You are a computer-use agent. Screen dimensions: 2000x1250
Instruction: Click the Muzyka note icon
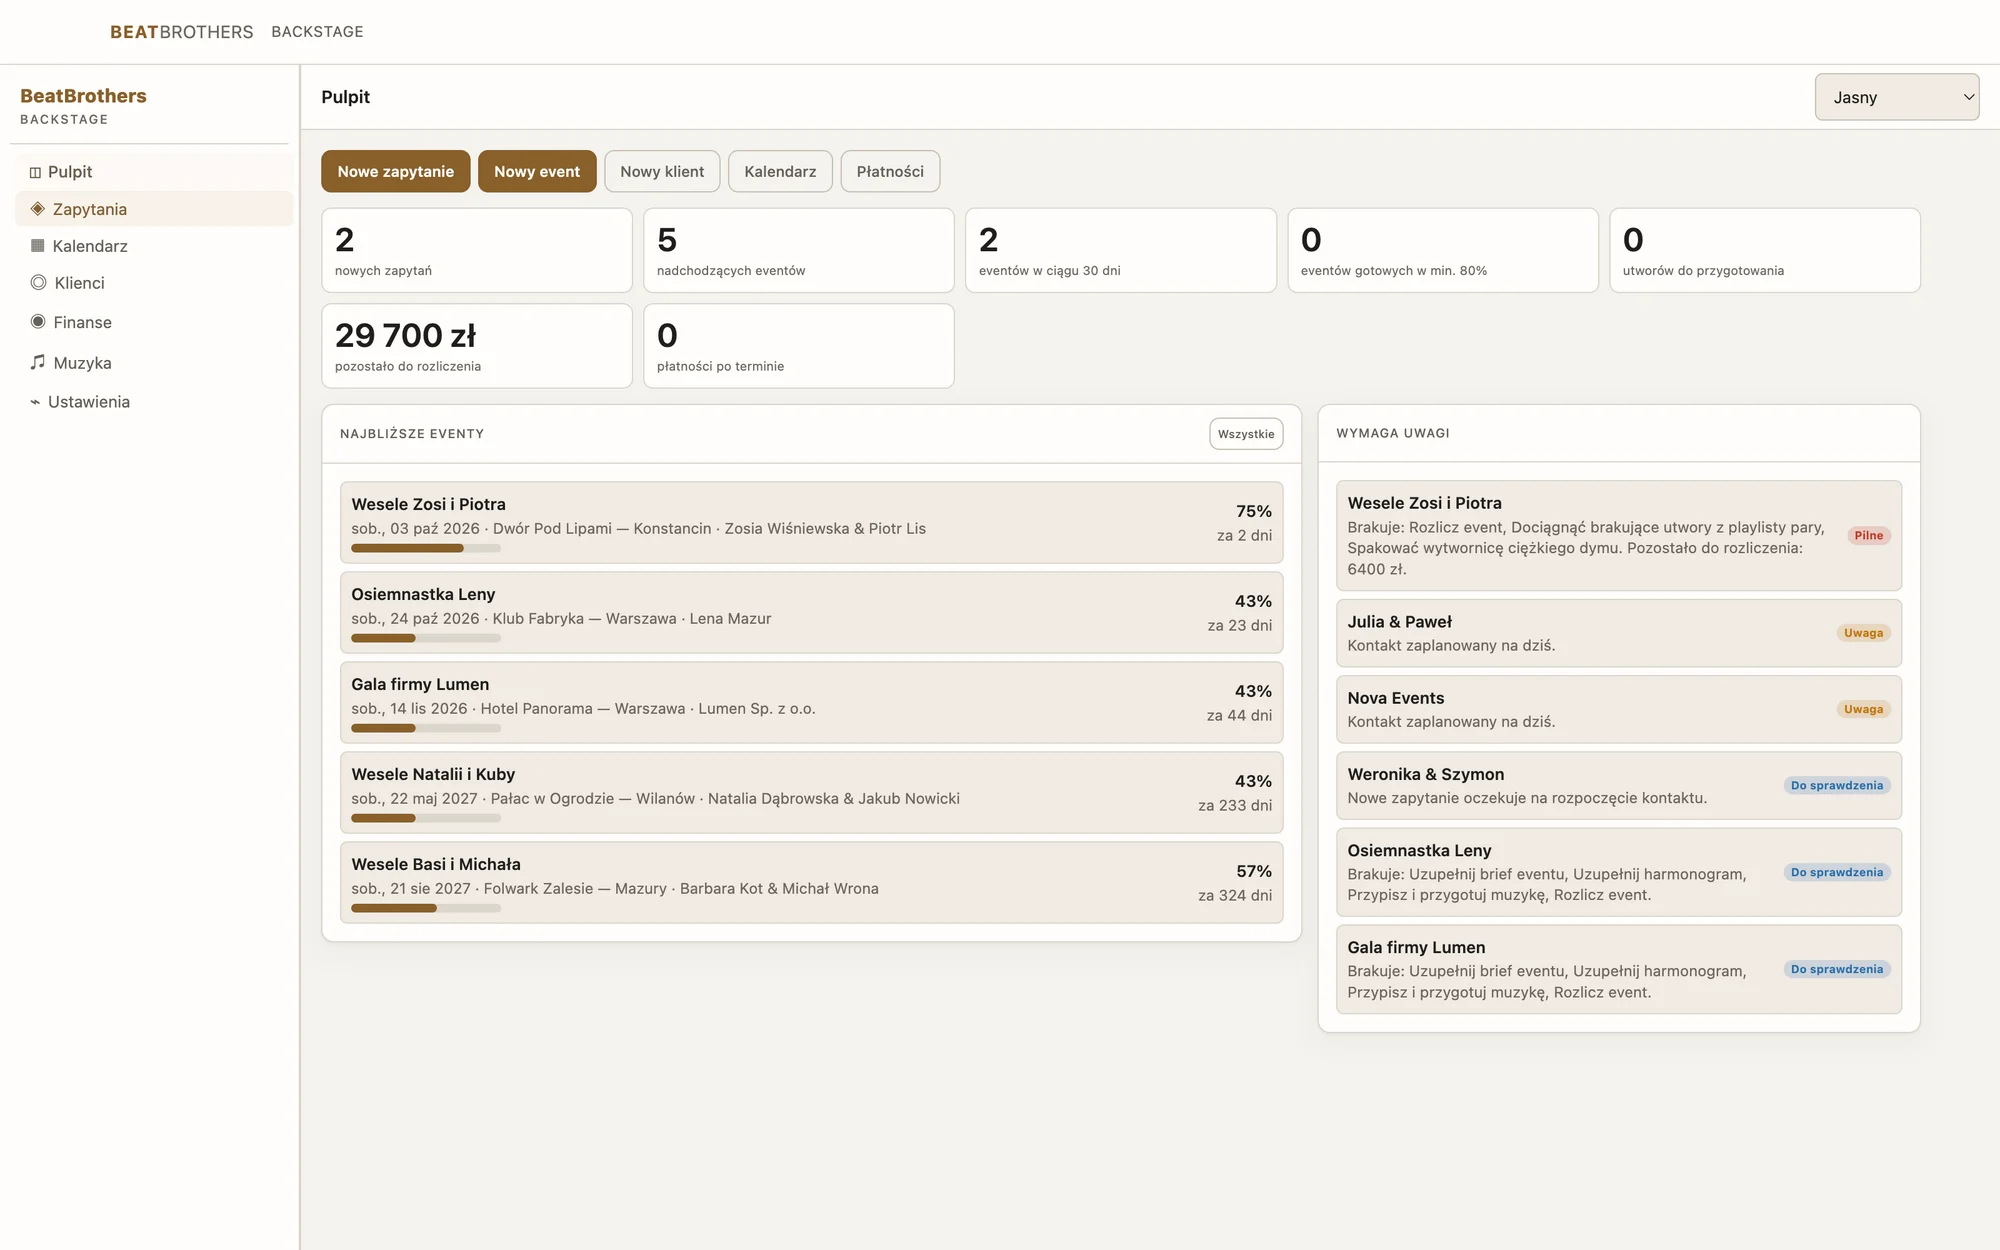tap(38, 362)
